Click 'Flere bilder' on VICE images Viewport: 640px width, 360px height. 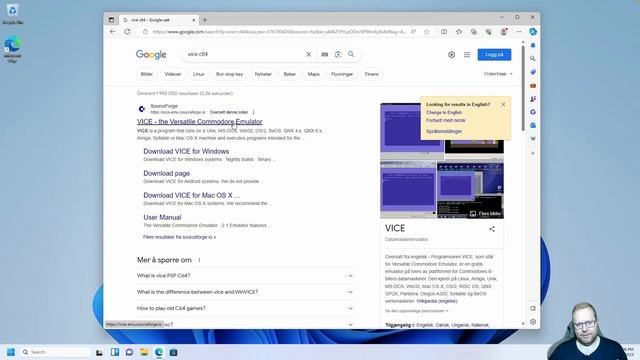pyautogui.click(x=485, y=214)
